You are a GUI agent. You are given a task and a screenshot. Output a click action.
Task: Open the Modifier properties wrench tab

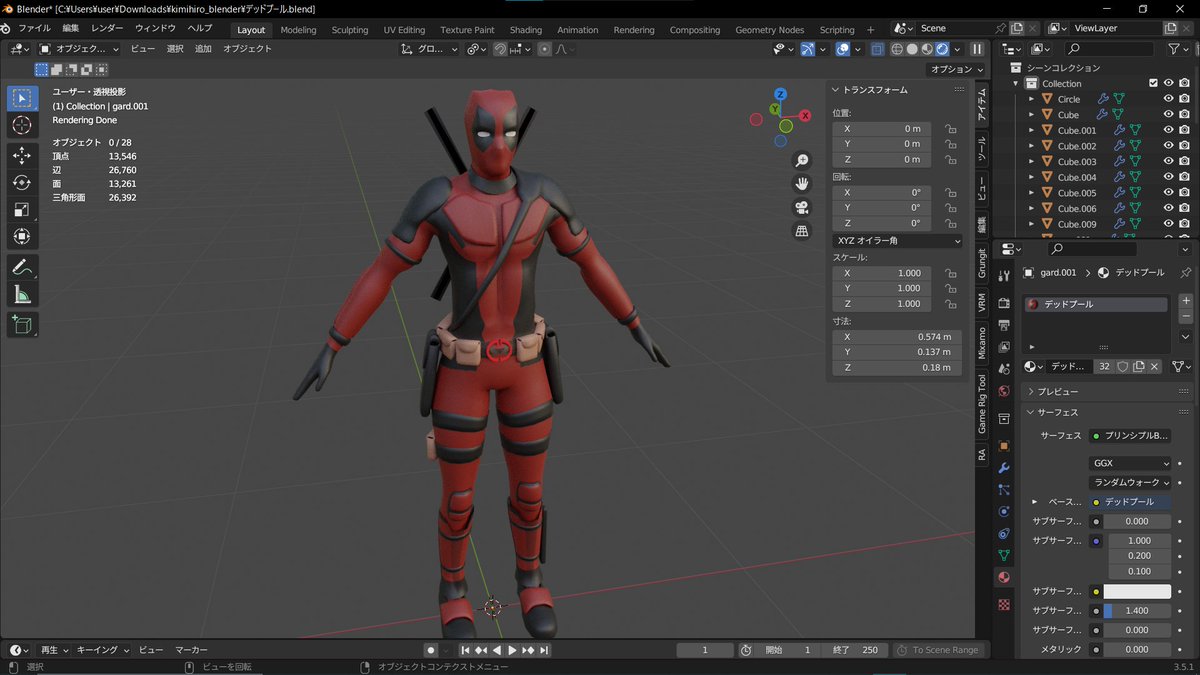tap(1004, 467)
